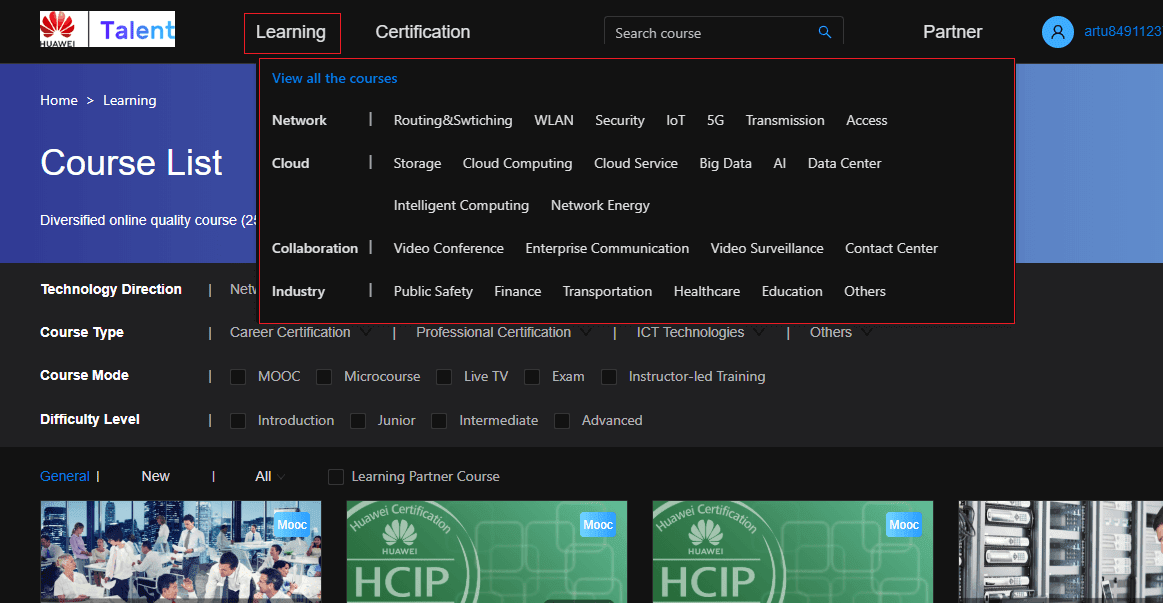Viewport: 1163px width, 603px height.
Task: Click Mooc badge on first course card
Action: coord(292,525)
